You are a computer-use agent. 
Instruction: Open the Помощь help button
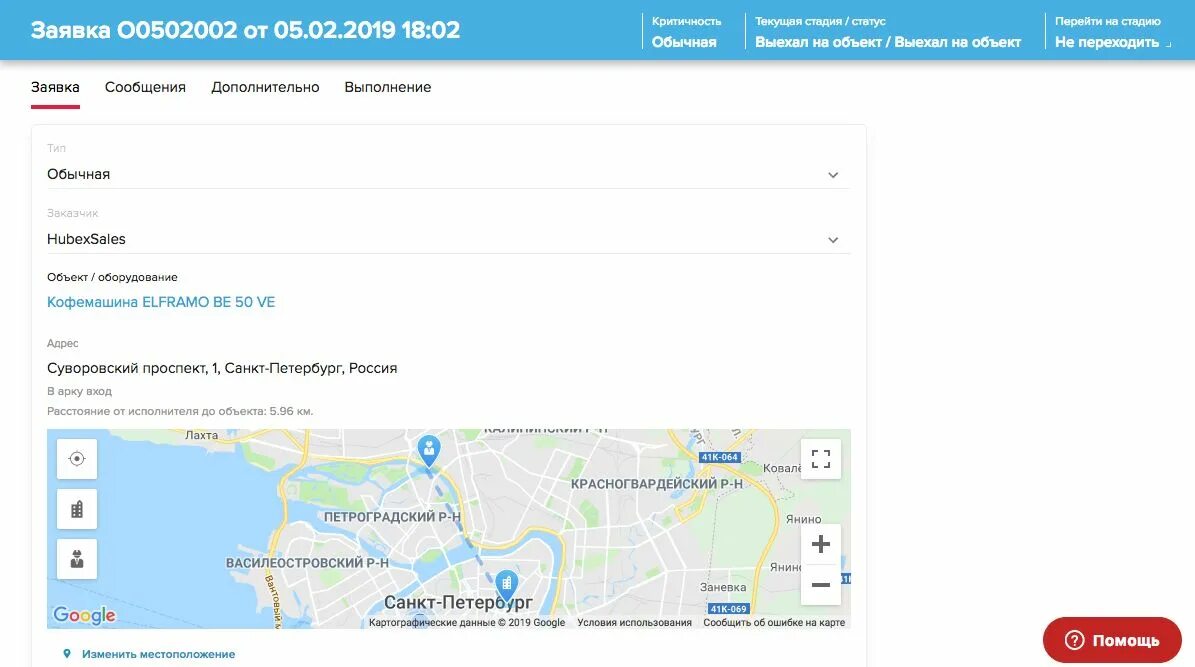click(x=1112, y=640)
